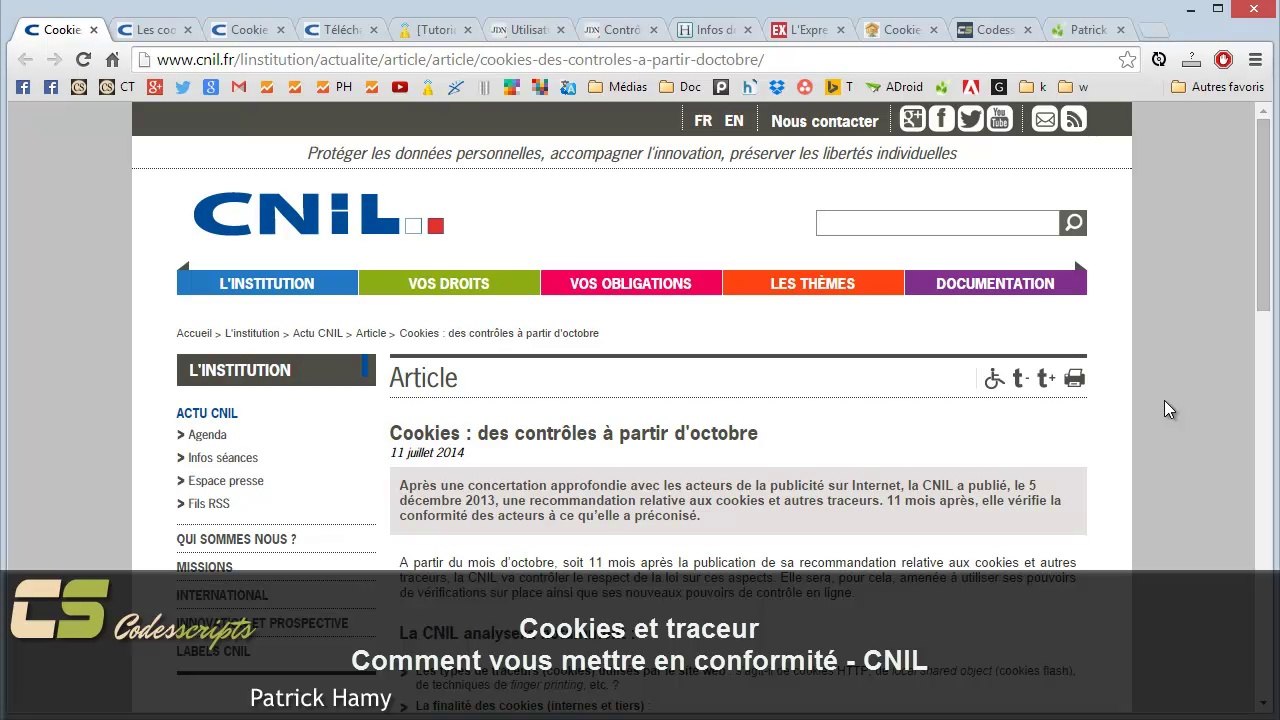Click the red extension icon in the toolbar

click(1223, 60)
